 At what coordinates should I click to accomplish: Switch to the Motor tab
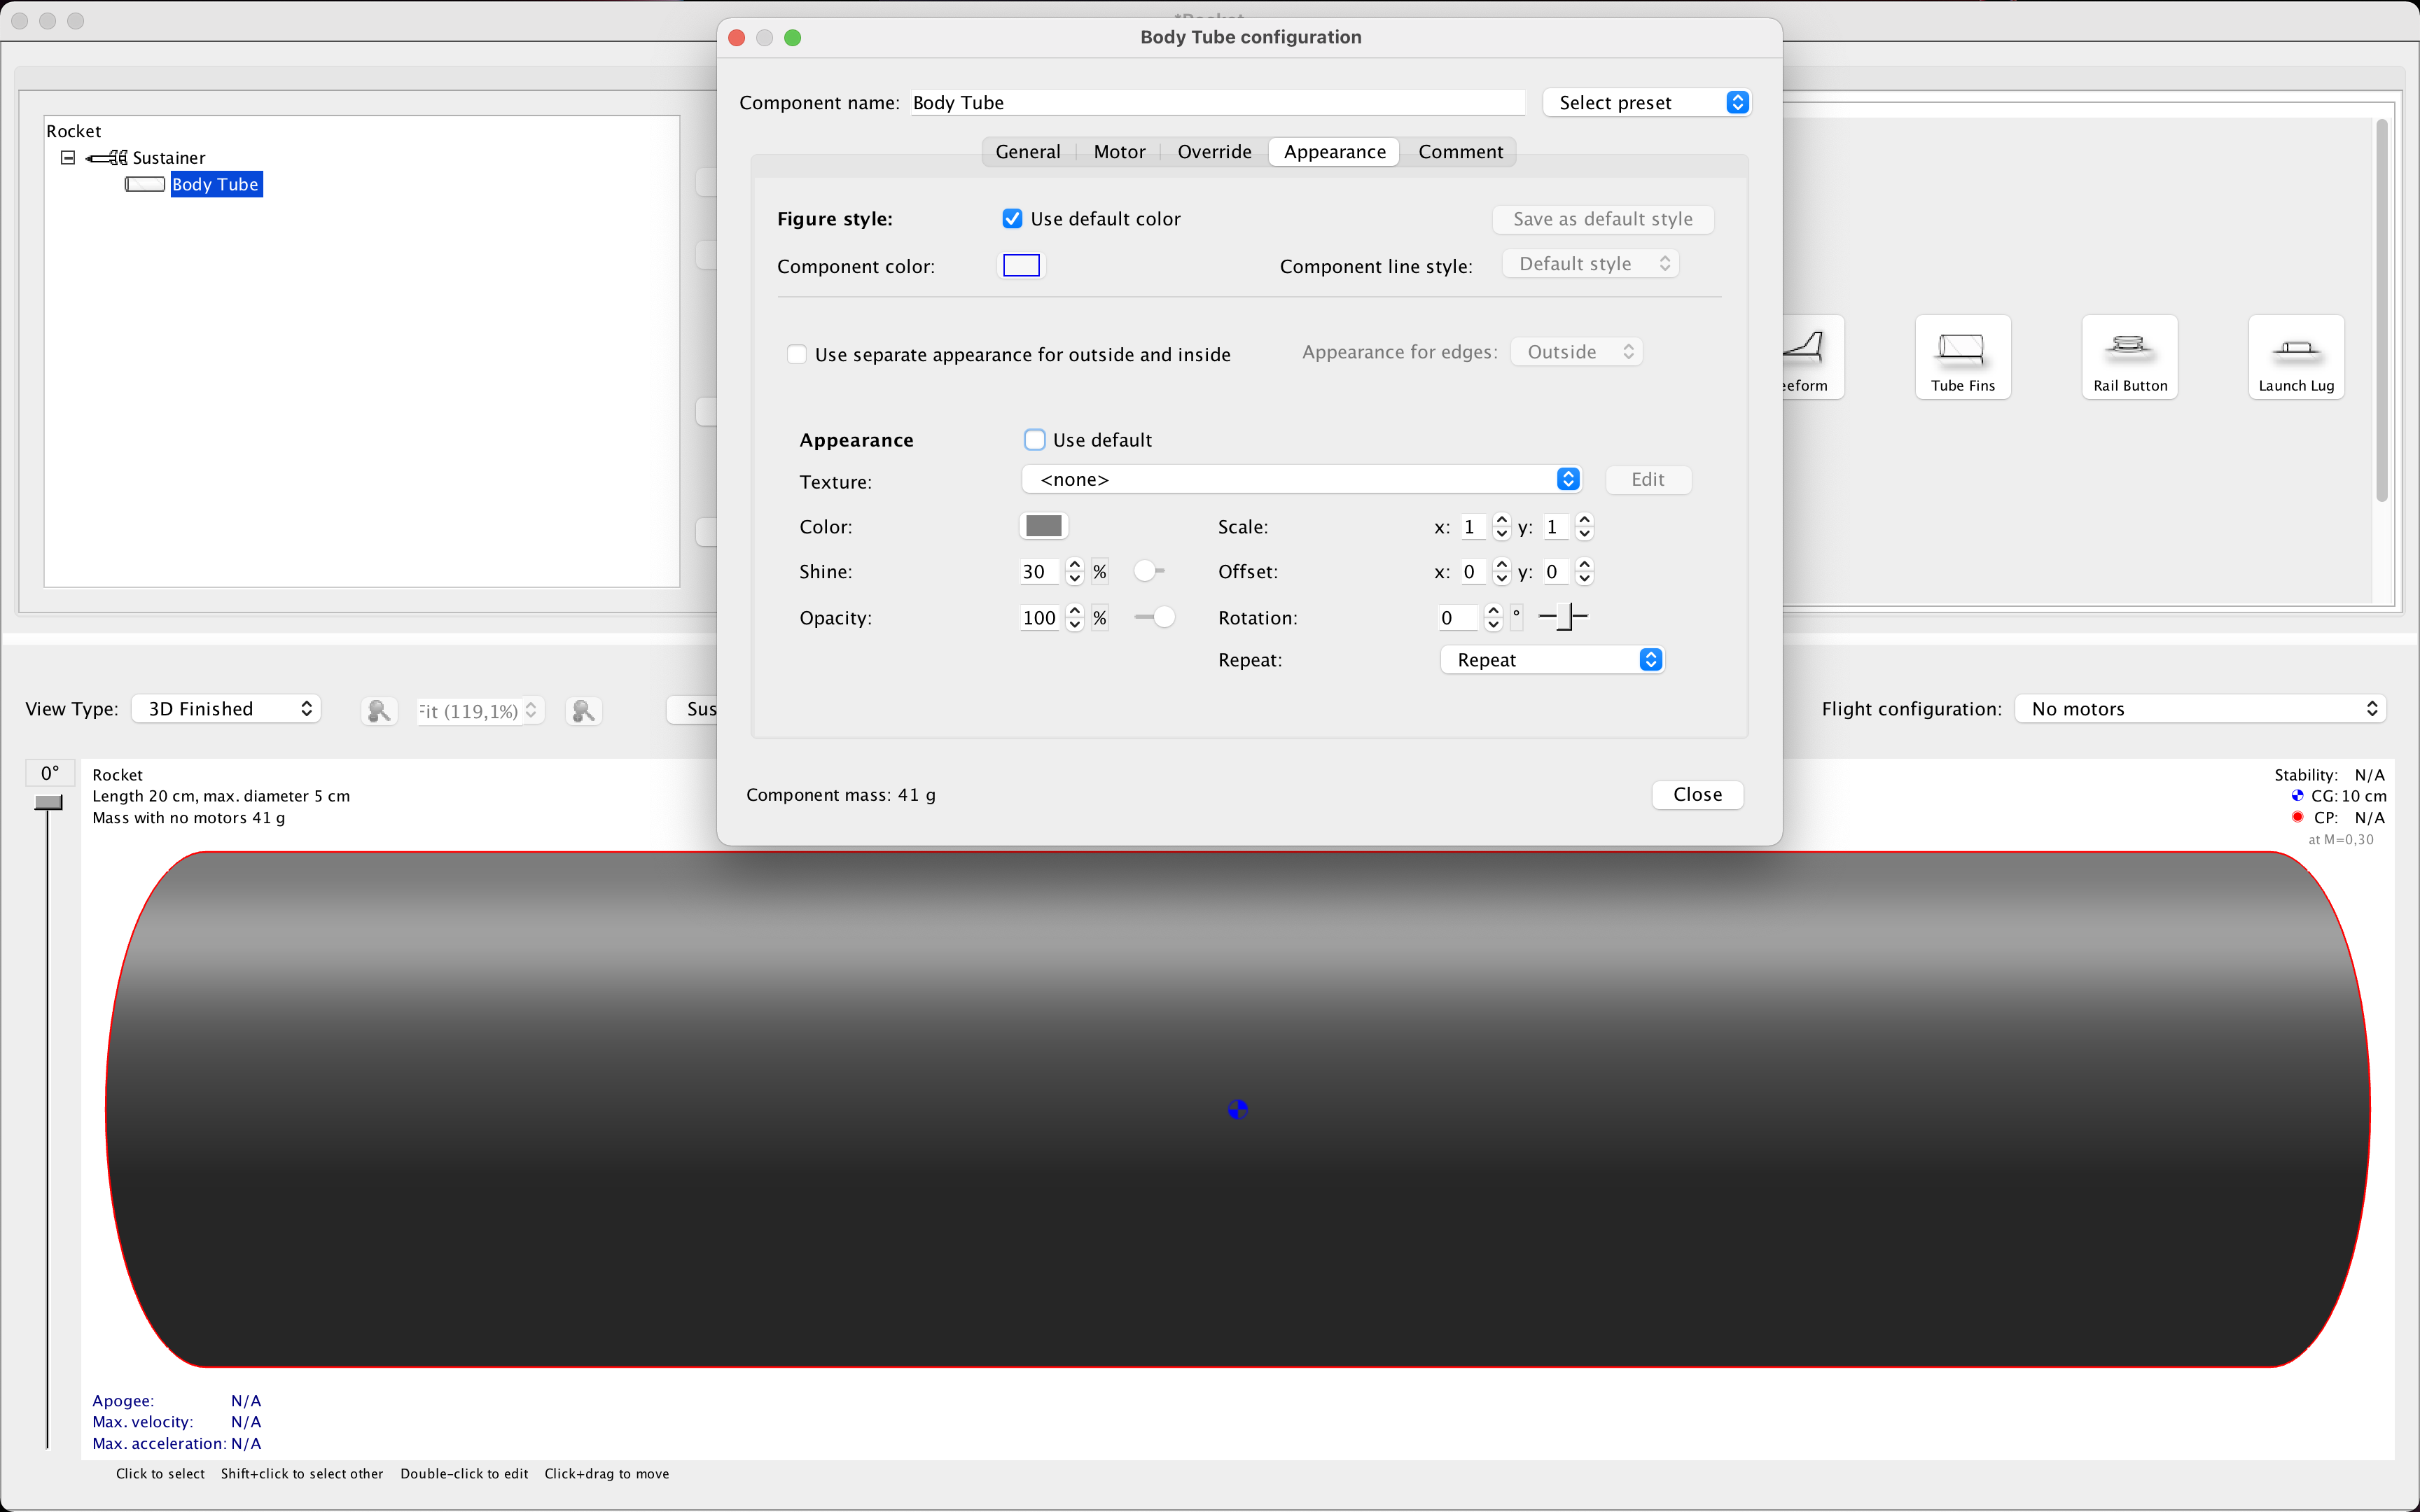tap(1119, 151)
